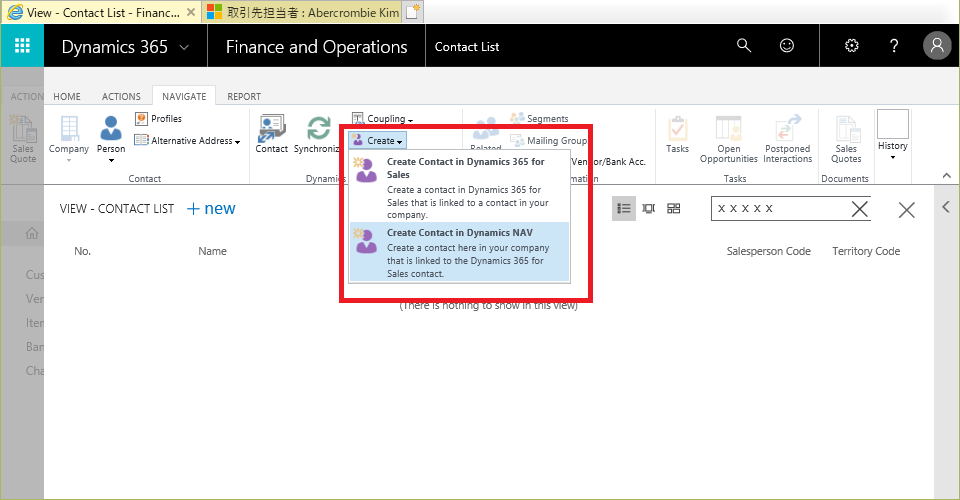This screenshot has height=500, width=960.
Task: Switch to the HOME ribbon tab
Action: (67, 97)
